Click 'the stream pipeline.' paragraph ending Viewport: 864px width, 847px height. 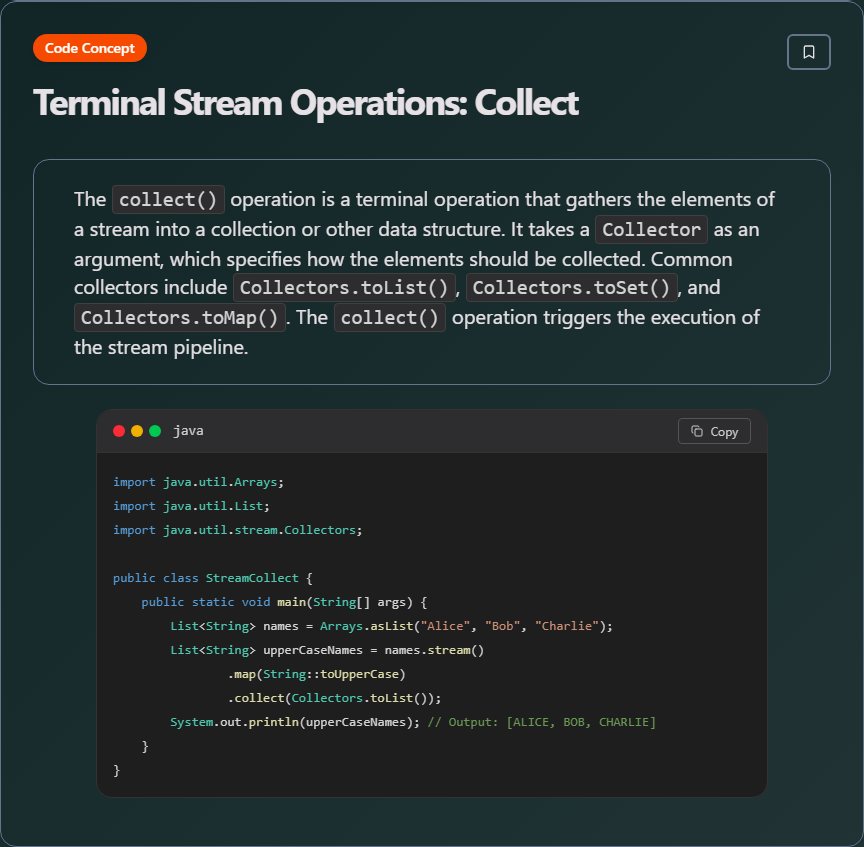[161, 348]
